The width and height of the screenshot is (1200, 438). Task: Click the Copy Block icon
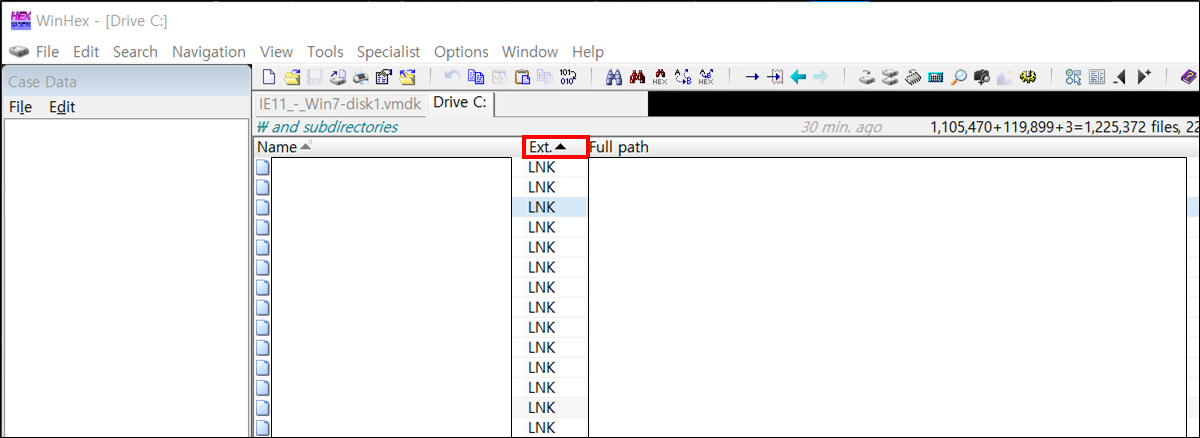click(x=474, y=76)
